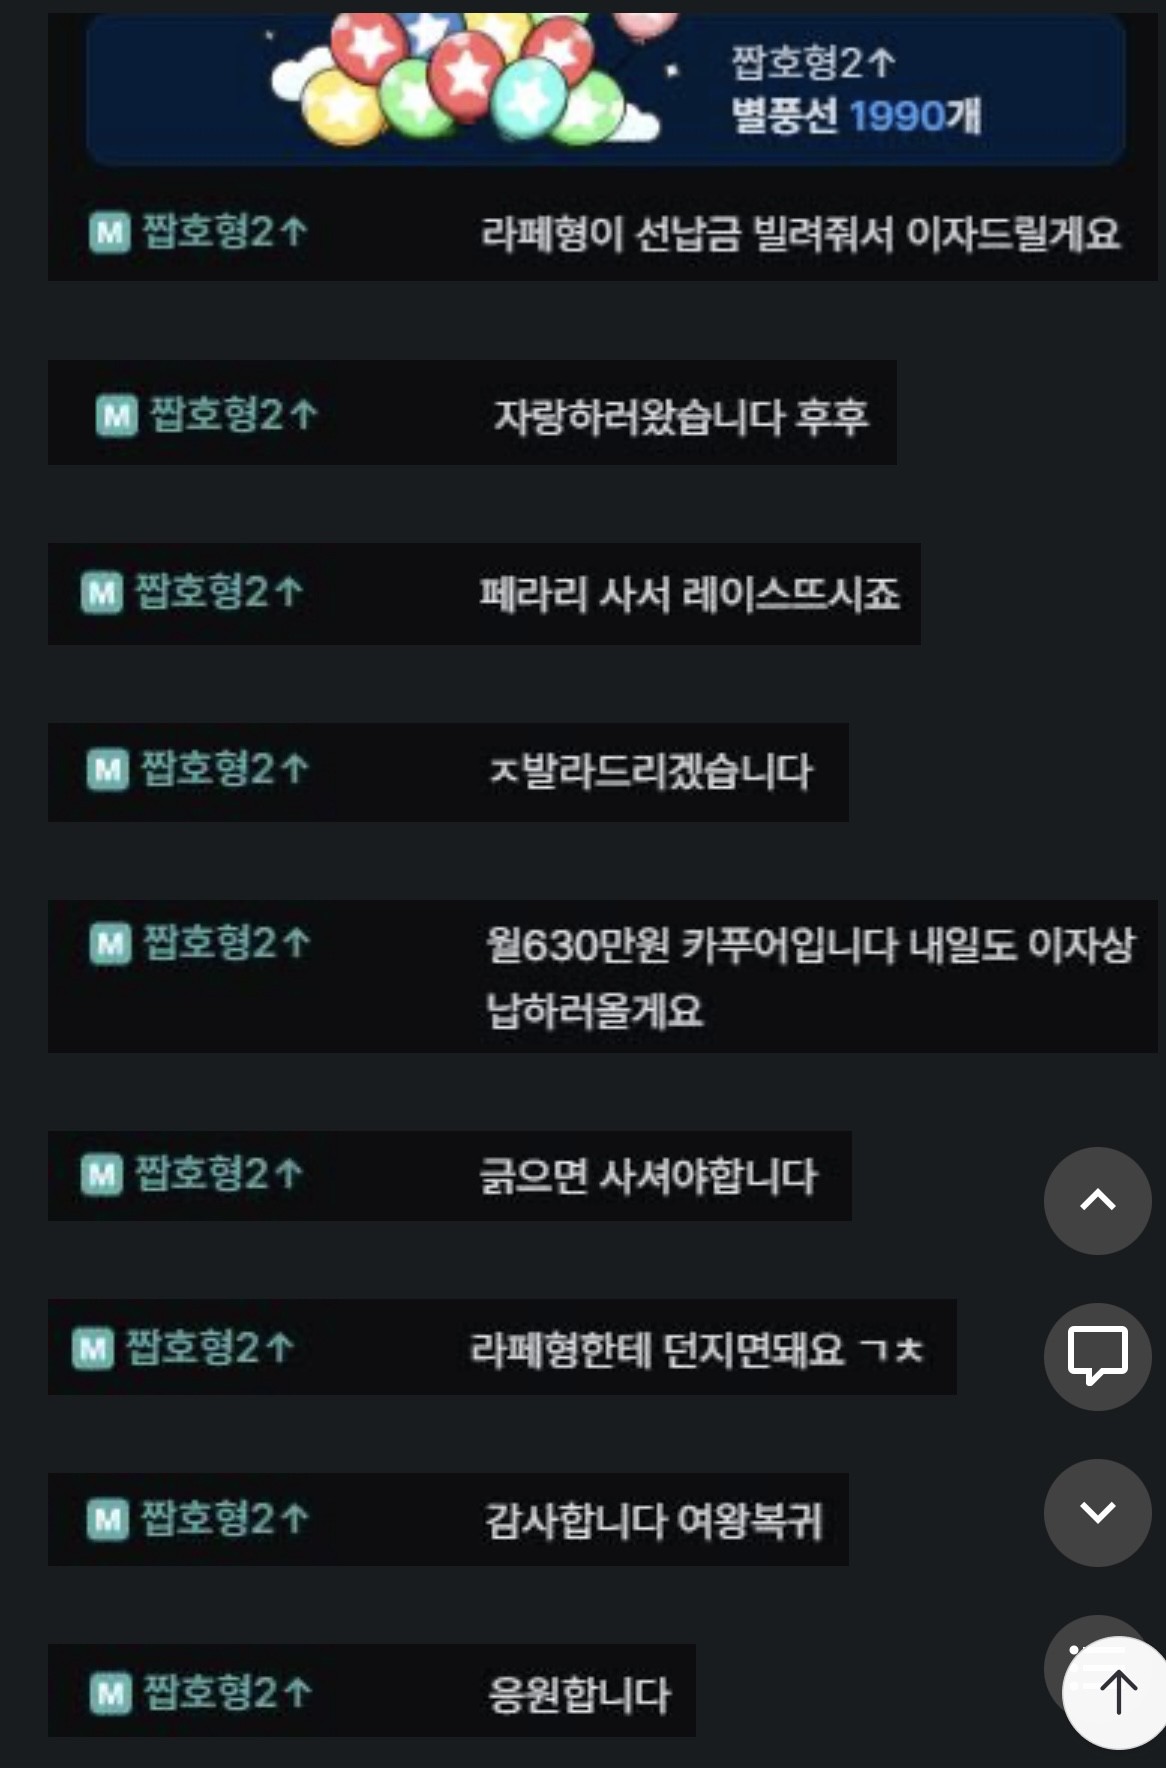
Task: Click the M badge beside 응원합니다 message
Action: [x=110, y=1693]
